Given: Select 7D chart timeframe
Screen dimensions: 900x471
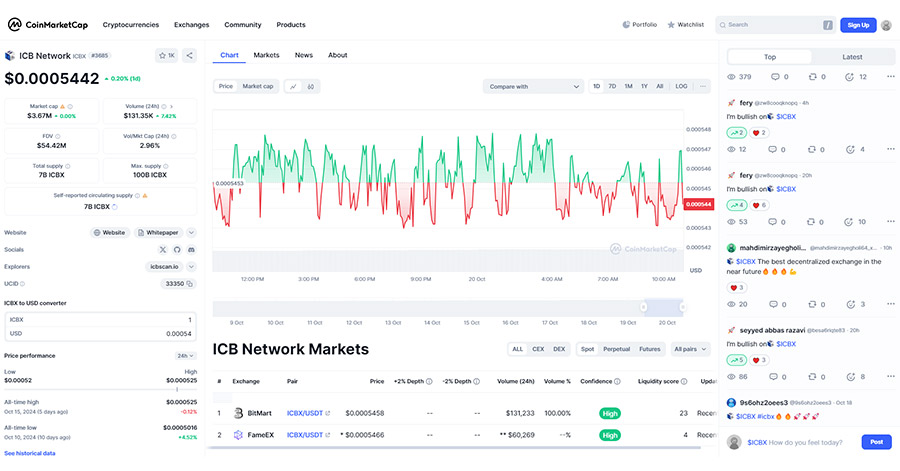Looking at the screenshot, I should point(612,86).
